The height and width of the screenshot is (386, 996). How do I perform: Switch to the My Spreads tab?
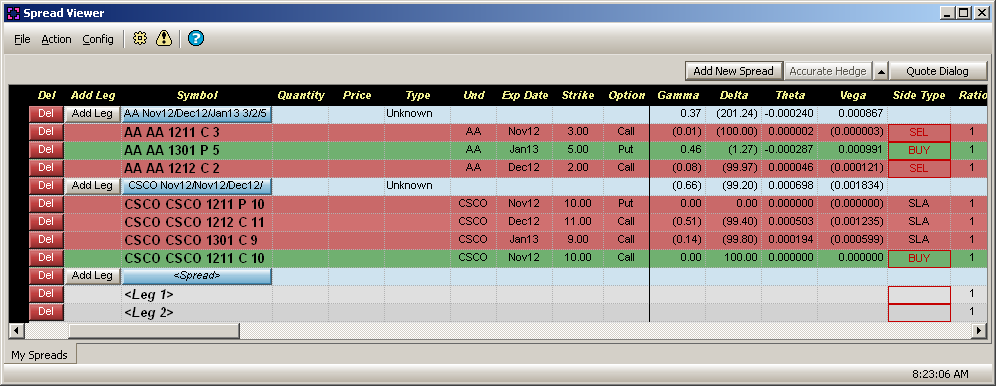(x=39, y=355)
